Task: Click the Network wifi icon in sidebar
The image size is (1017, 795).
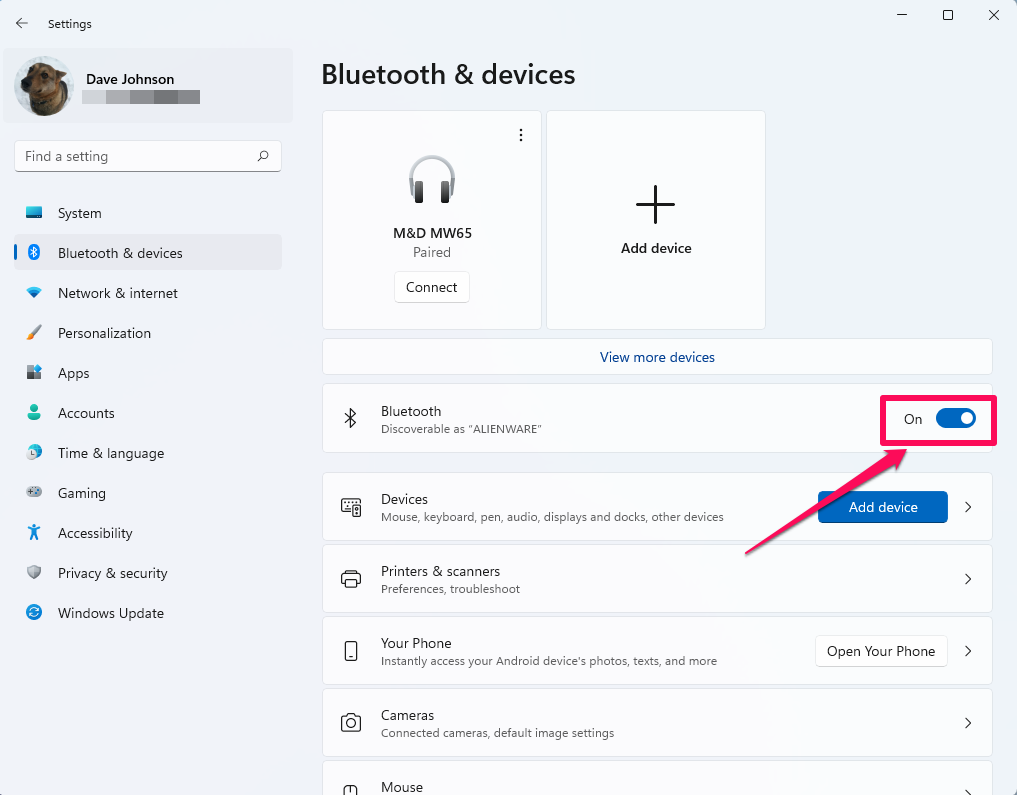Action: point(34,292)
